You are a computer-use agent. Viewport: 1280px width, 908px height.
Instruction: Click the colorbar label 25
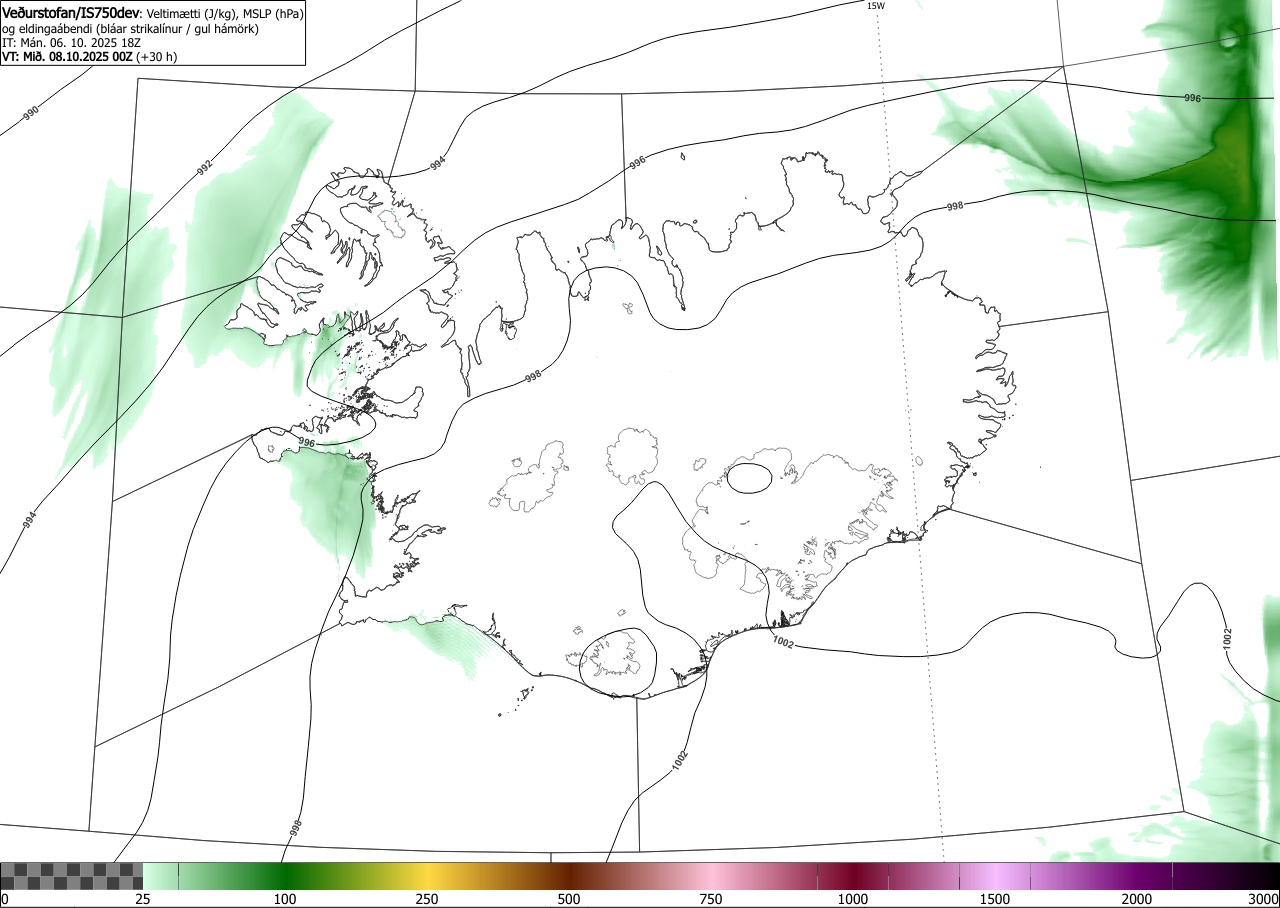point(143,899)
